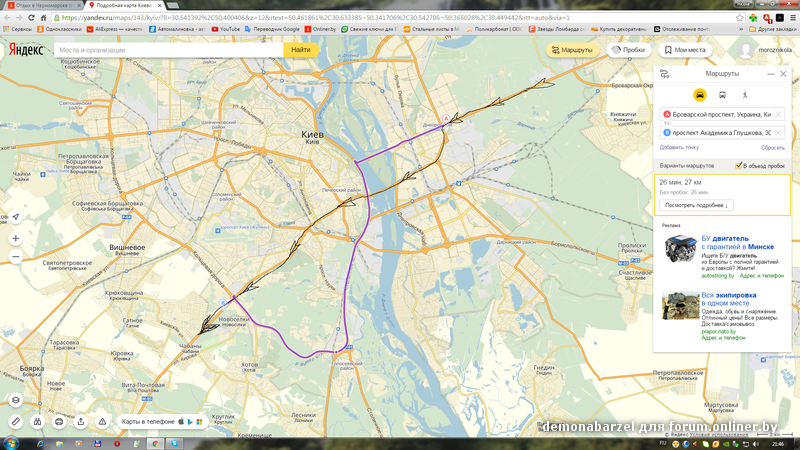800x450 pixels.
Task: Open Onliner.by bookmark
Action: tap(320, 29)
